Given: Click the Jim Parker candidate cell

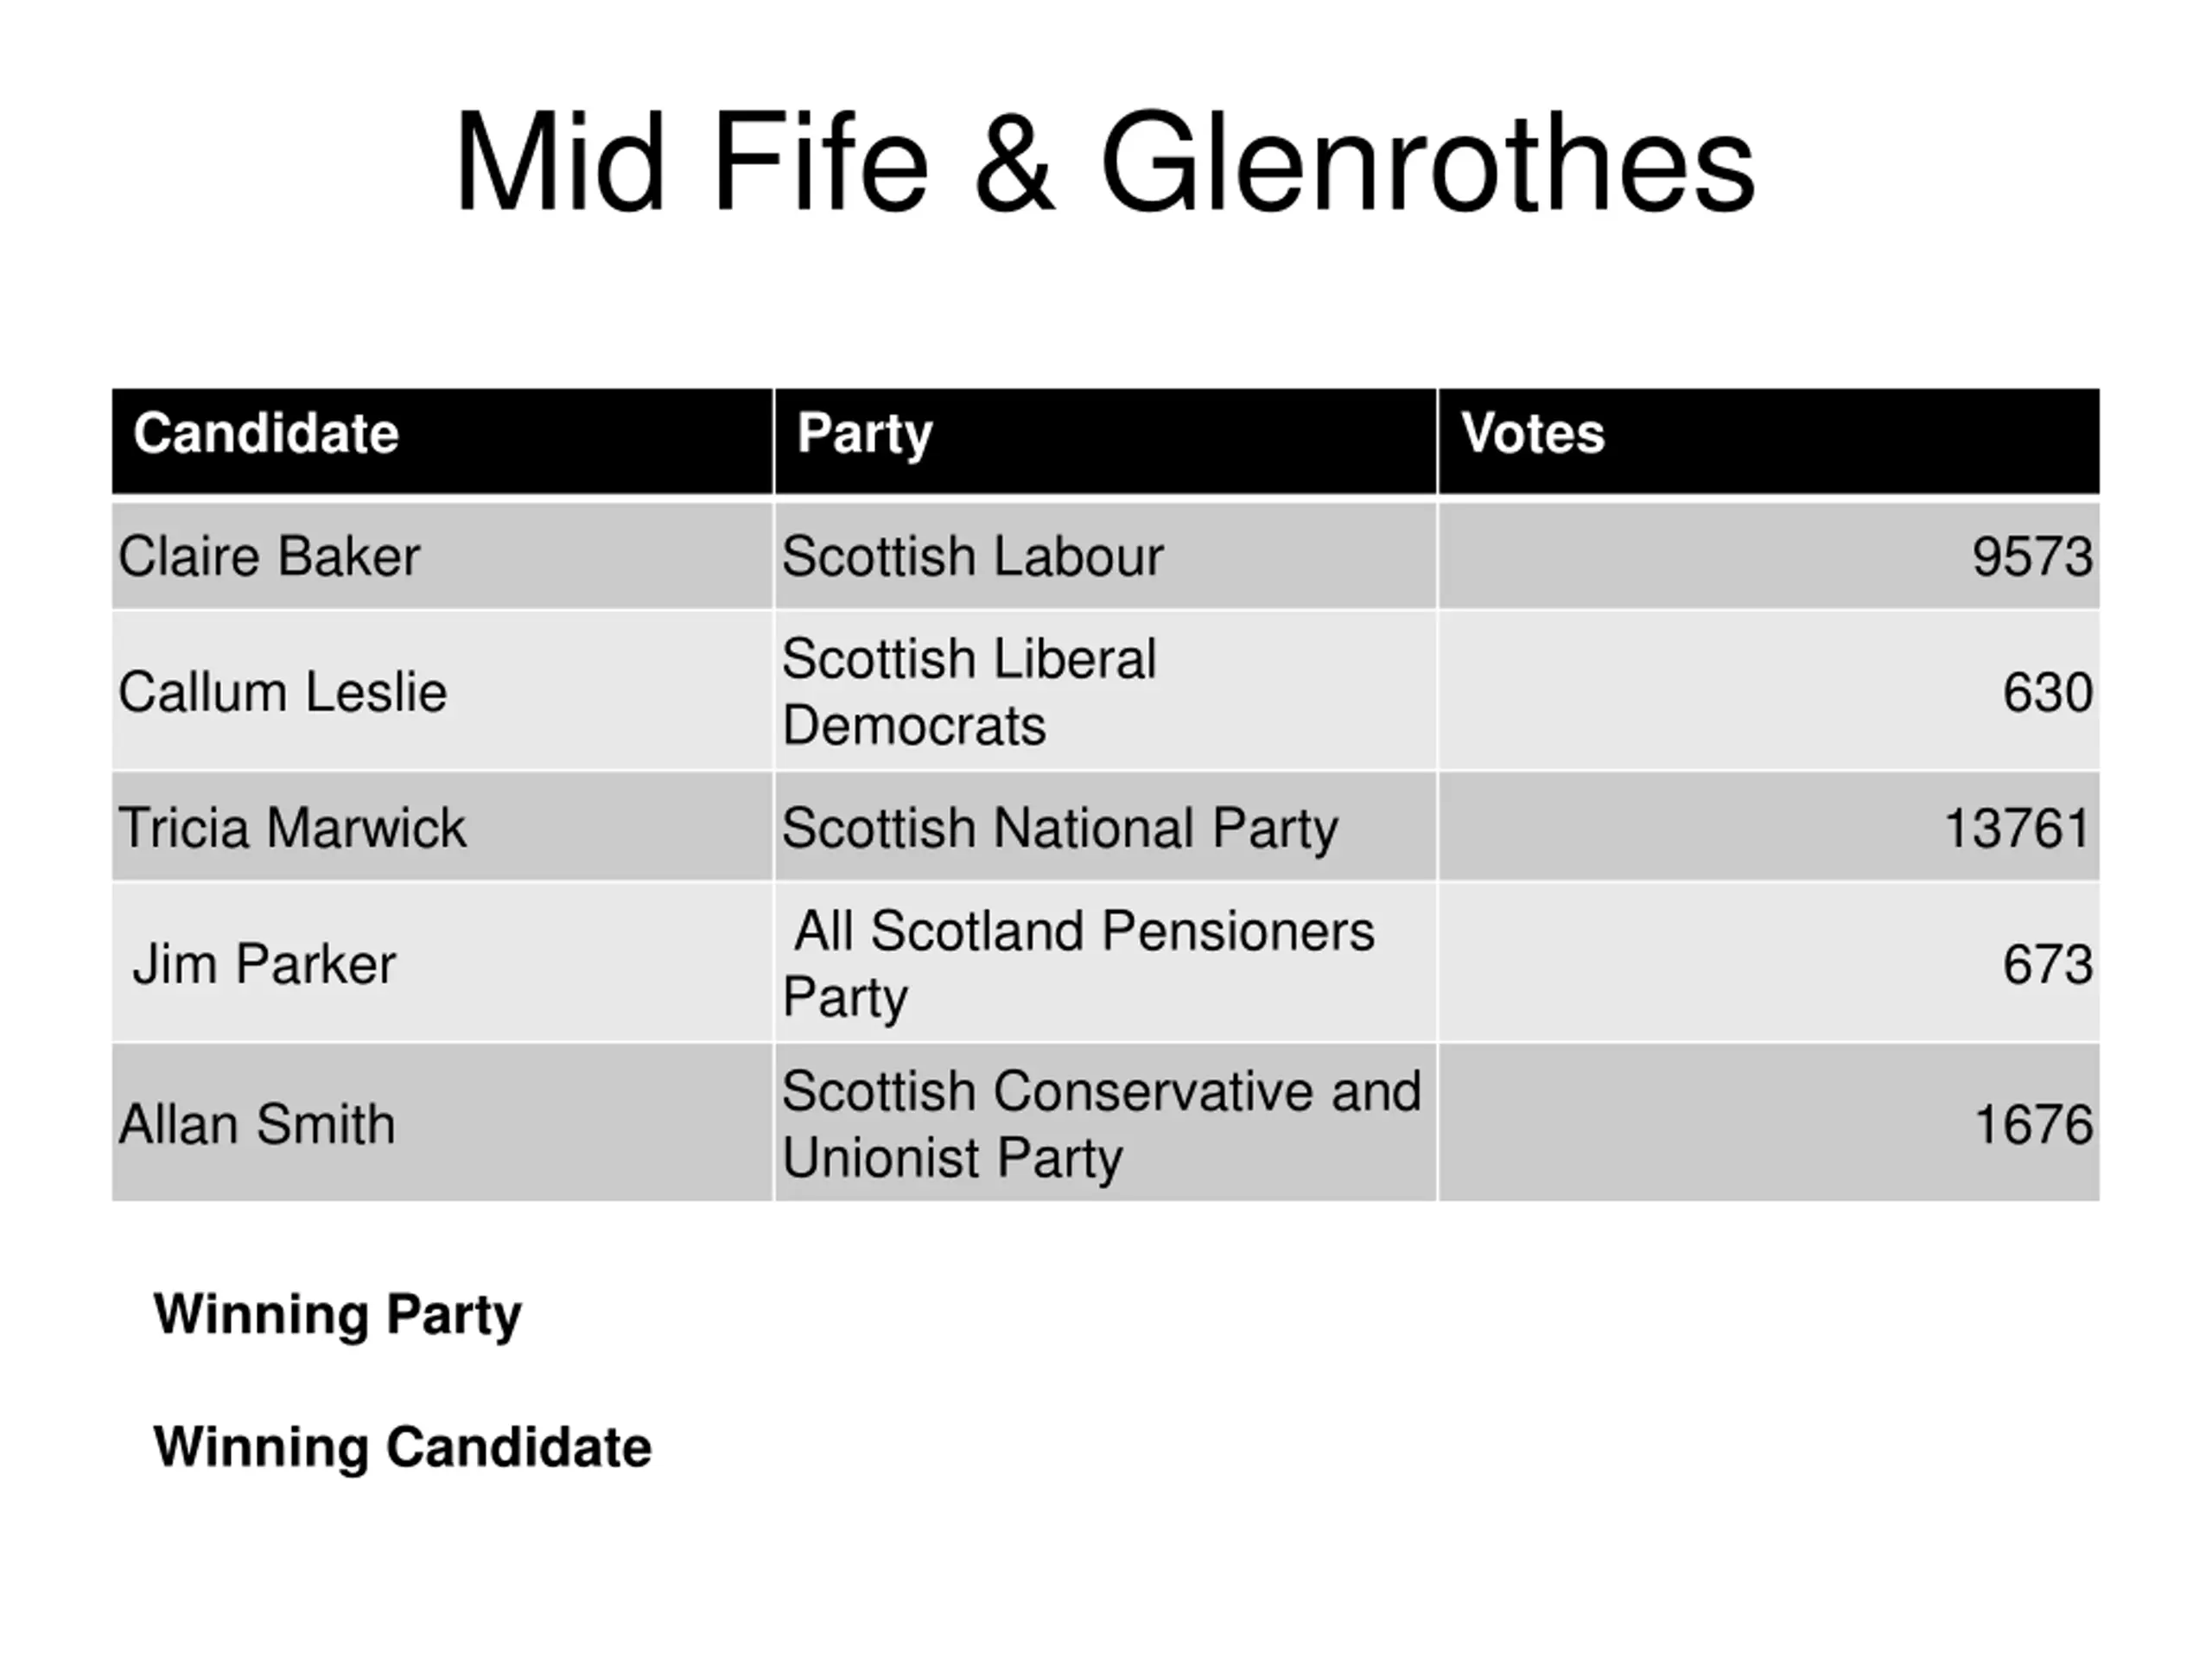Looking at the screenshot, I should tap(442, 963).
